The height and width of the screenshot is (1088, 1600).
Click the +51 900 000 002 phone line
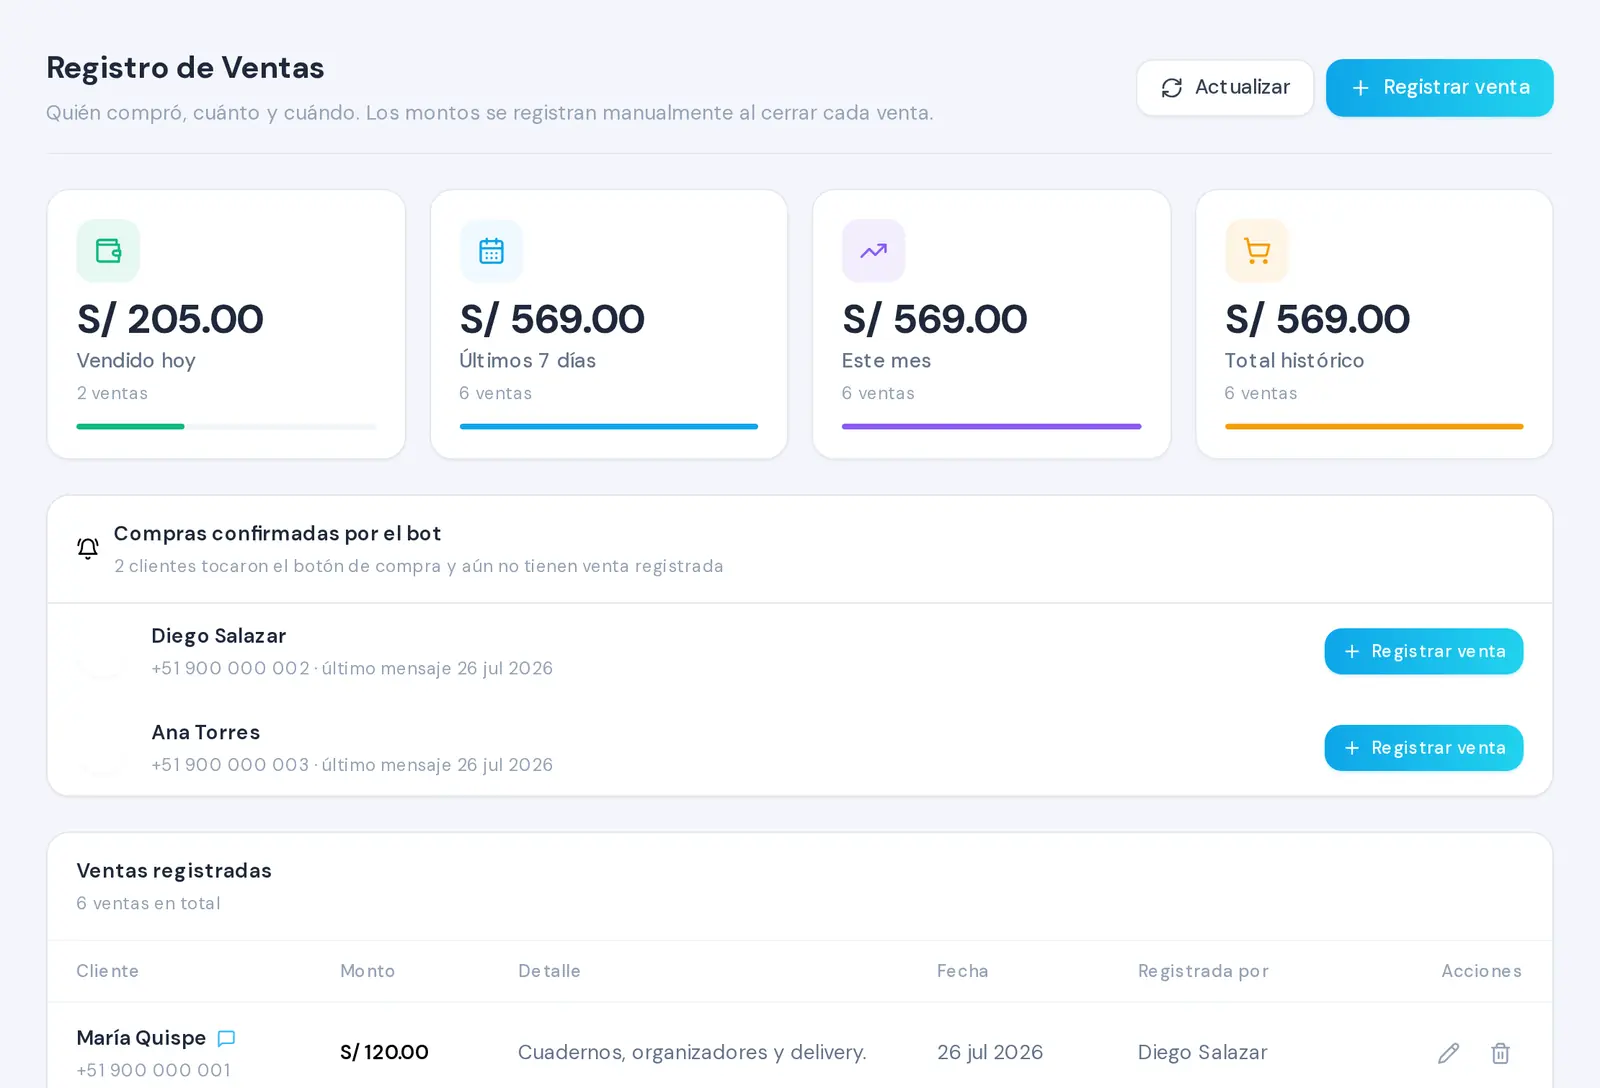tap(352, 668)
